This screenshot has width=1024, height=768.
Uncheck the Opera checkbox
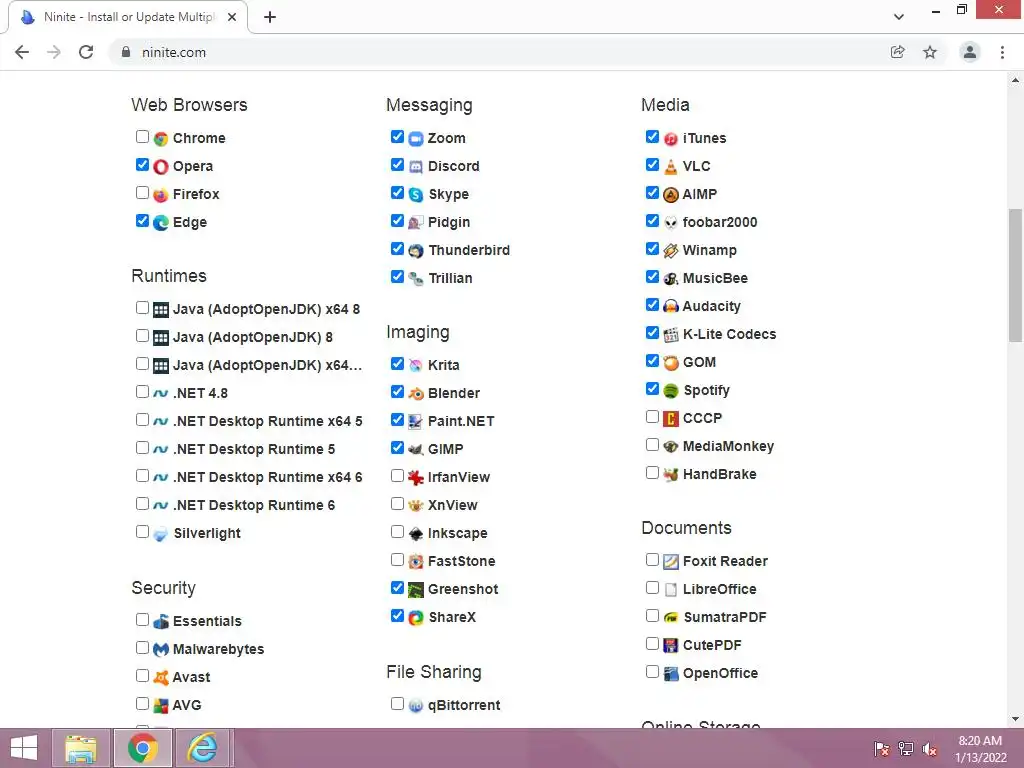coord(142,165)
